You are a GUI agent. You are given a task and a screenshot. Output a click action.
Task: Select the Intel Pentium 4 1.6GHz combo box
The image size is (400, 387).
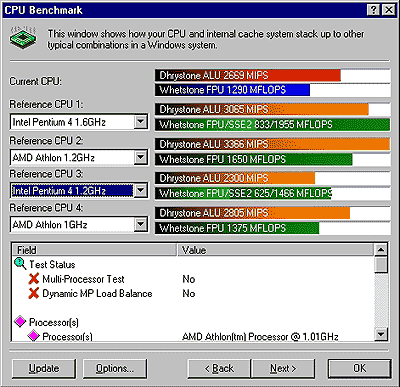pos(79,122)
